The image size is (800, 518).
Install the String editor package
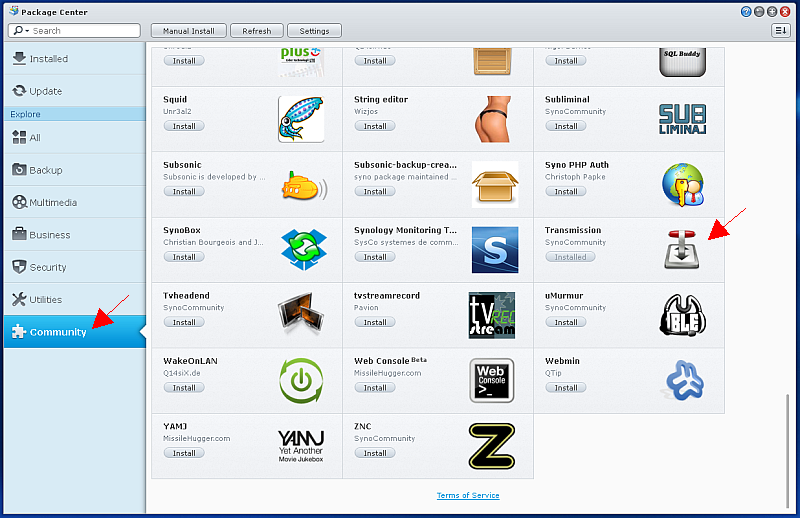click(x=375, y=126)
